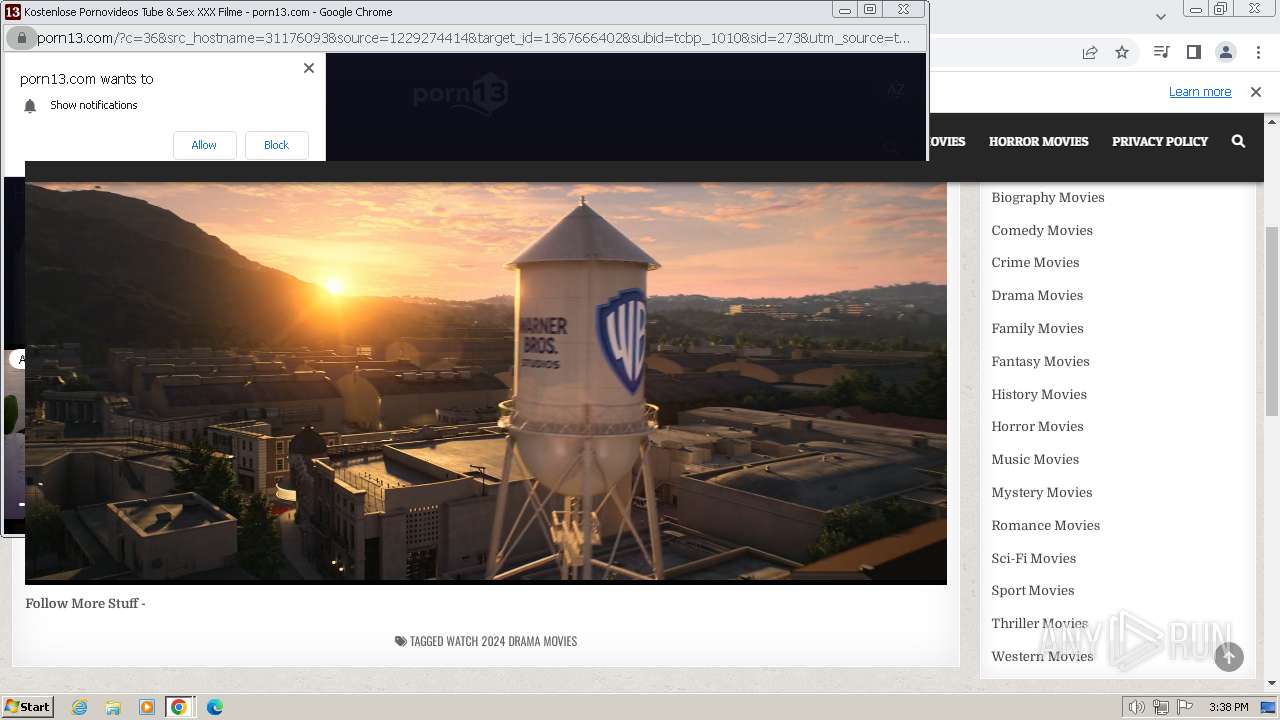Click the lock icon in popup address bar
This screenshot has height=720, width=1280.
[x=21, y=38]
